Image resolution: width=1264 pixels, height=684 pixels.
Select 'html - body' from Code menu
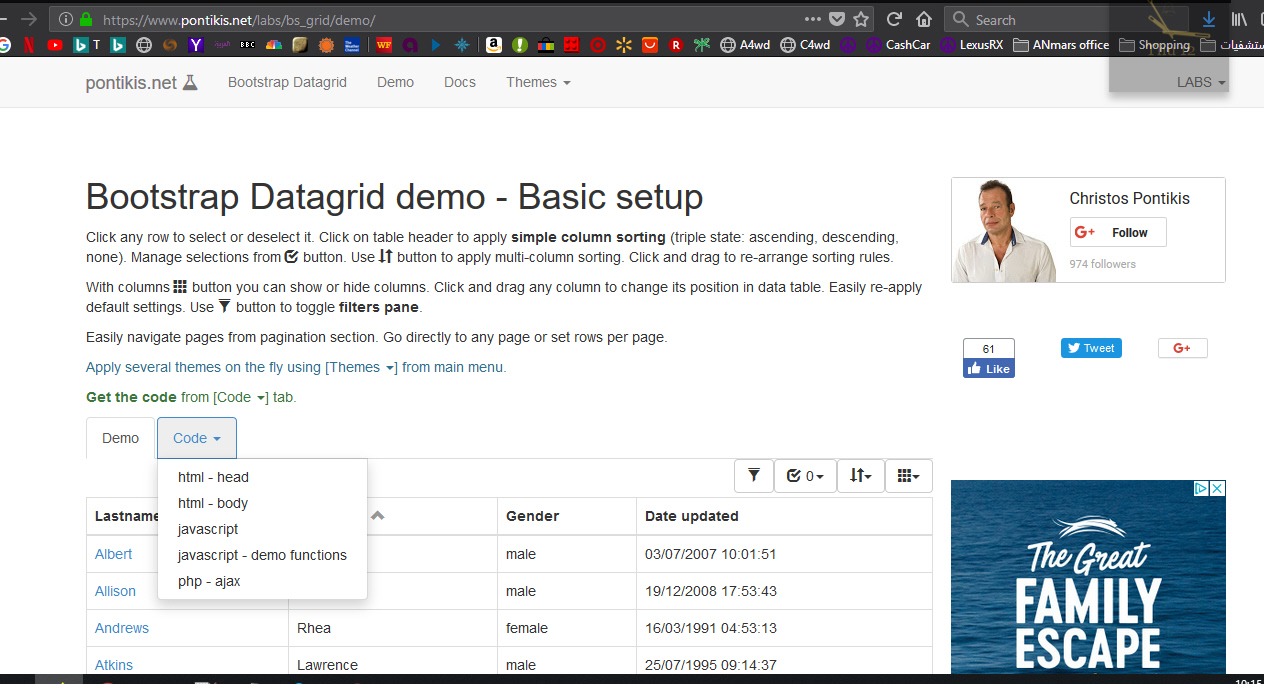(213, 503)
